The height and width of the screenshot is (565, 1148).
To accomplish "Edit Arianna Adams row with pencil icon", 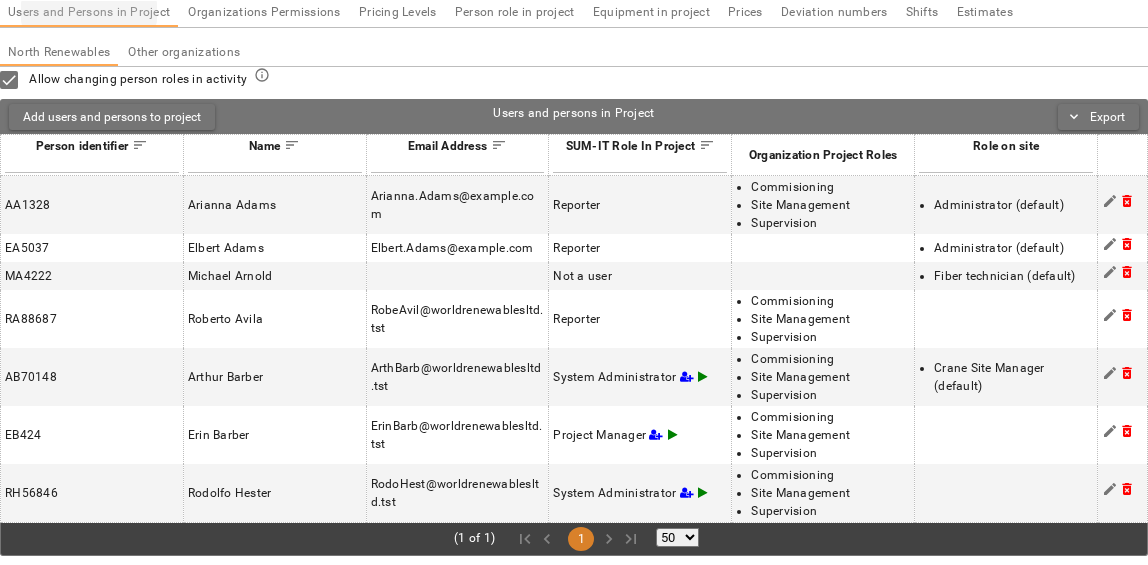I will click(1110, 201).
